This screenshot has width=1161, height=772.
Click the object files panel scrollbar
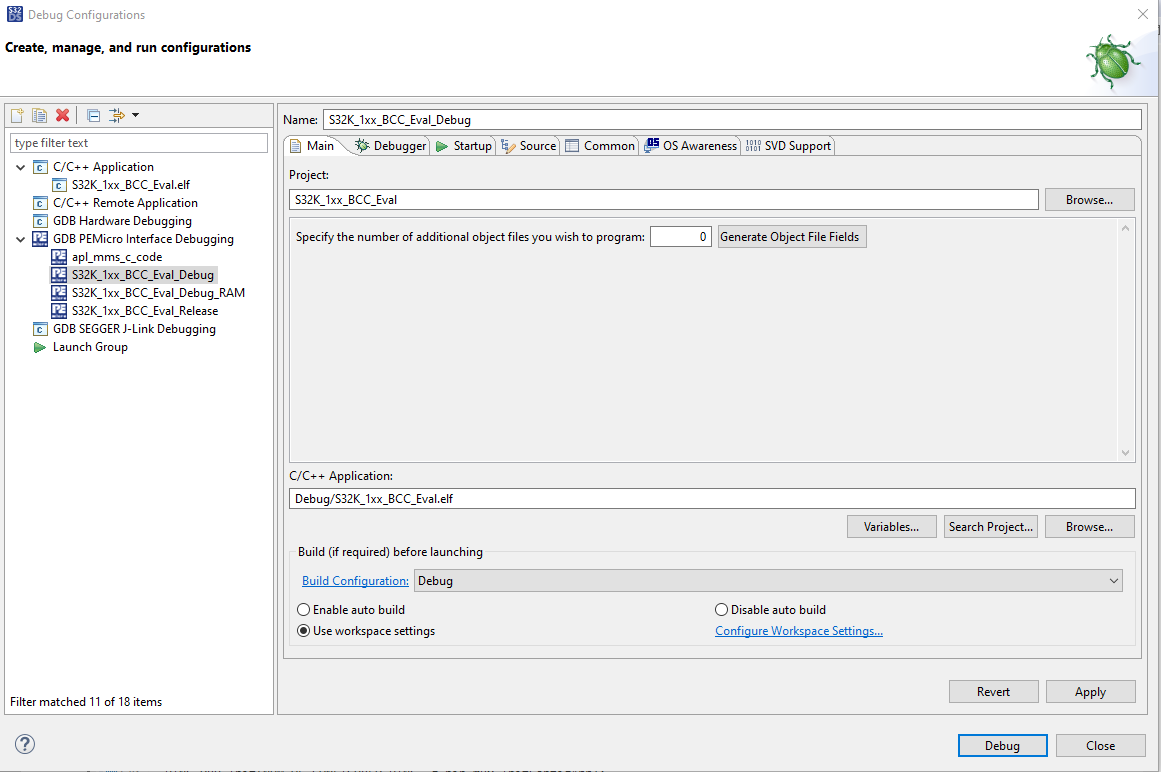(x=1127, y=340)
